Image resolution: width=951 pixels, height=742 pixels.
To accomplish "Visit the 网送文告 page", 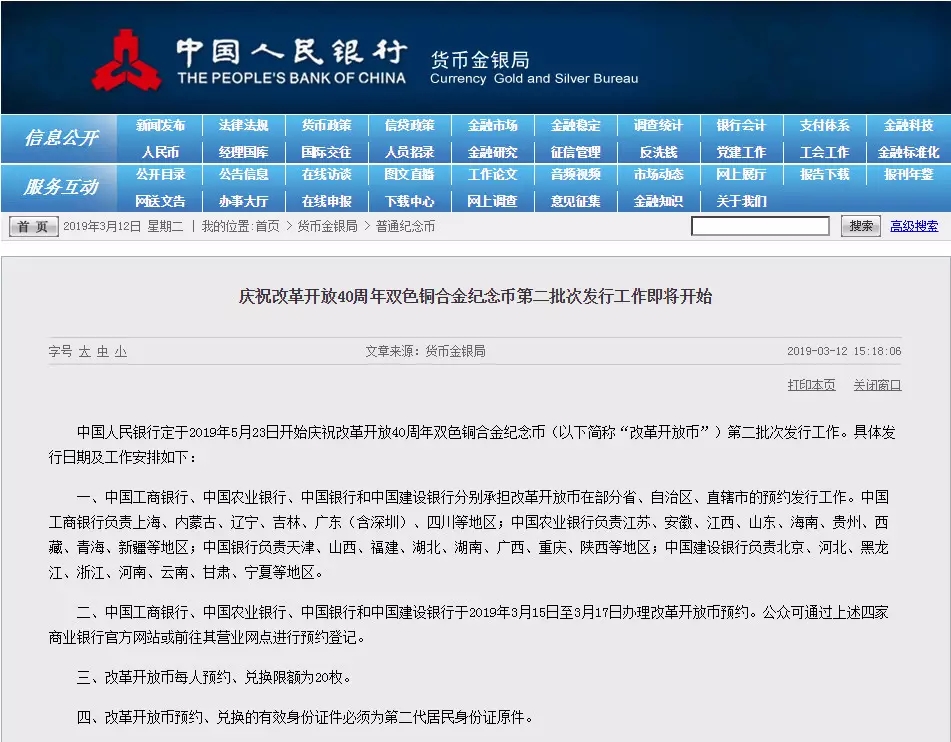I will tap(160, 201).
